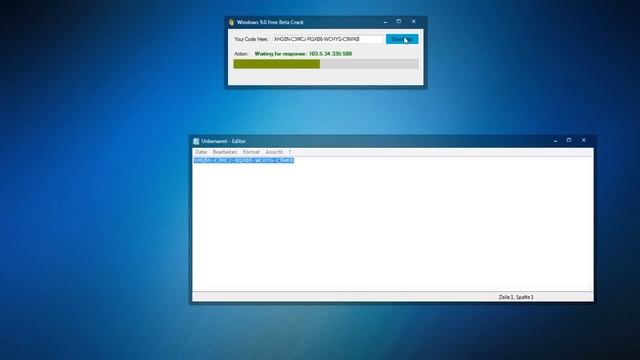Maximize the crack window

pyautogui.click(x=399, y=22)
